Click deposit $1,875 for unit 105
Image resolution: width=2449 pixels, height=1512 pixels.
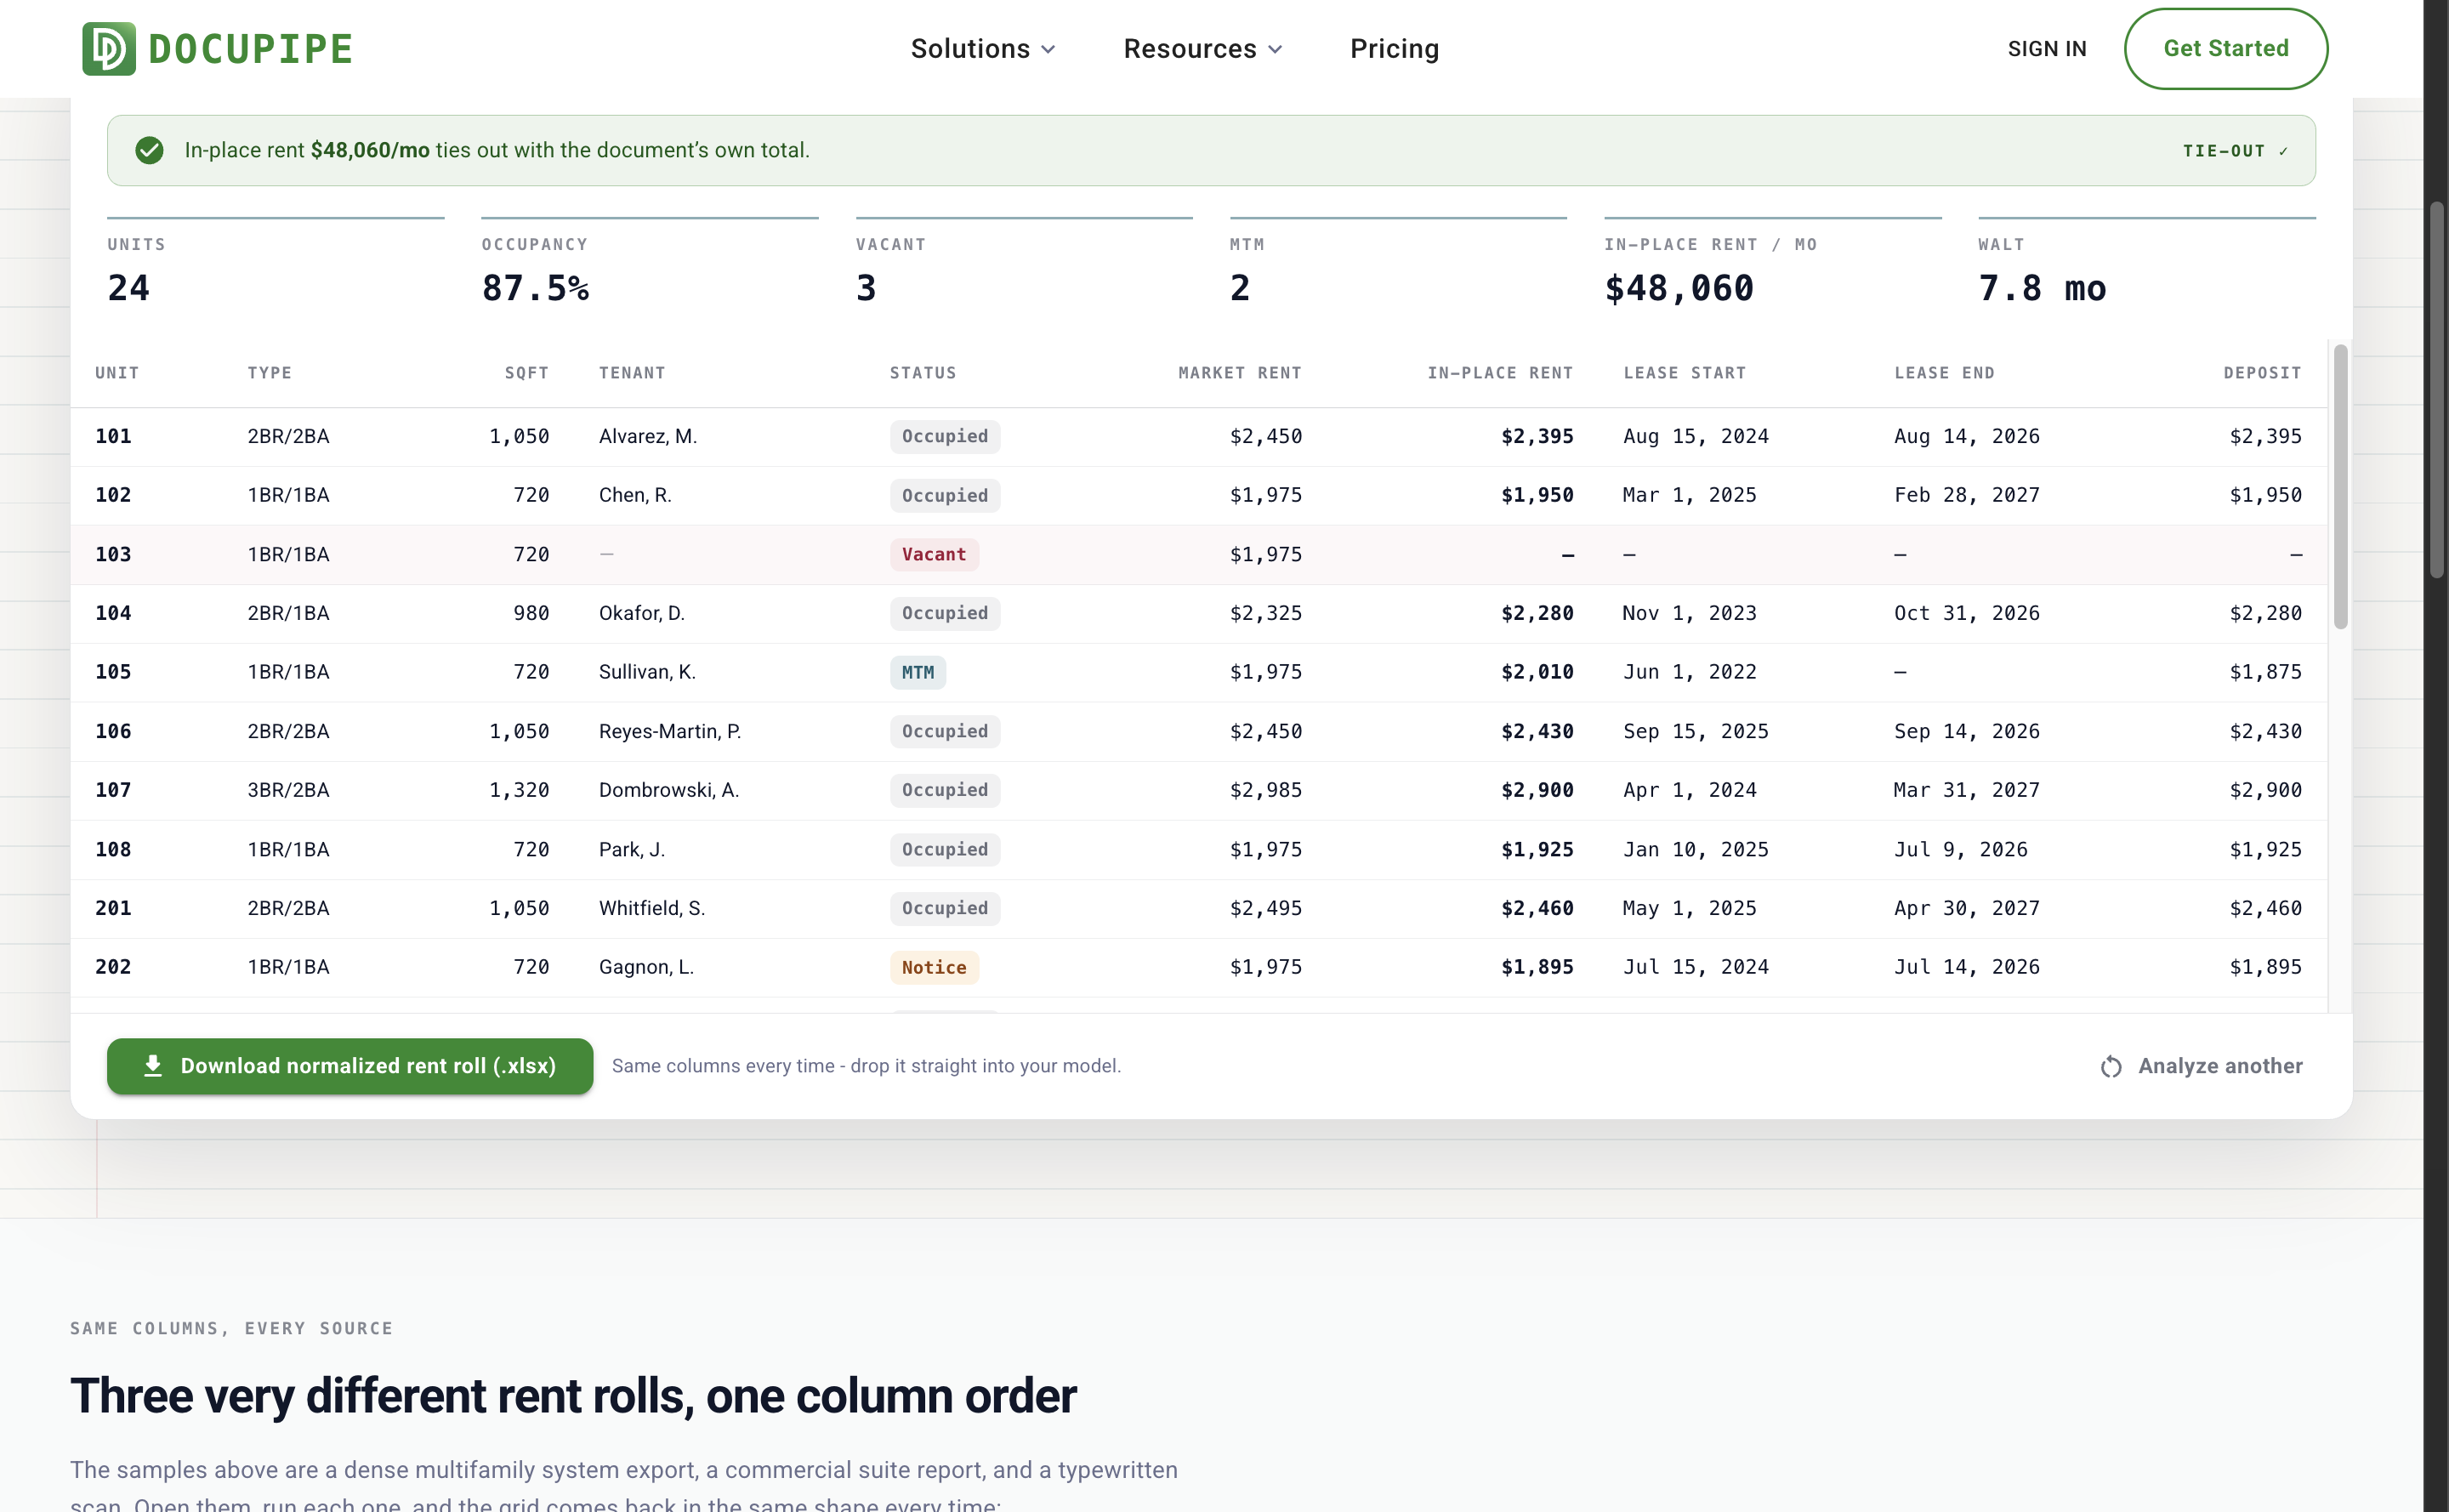tap(2265, 672)
